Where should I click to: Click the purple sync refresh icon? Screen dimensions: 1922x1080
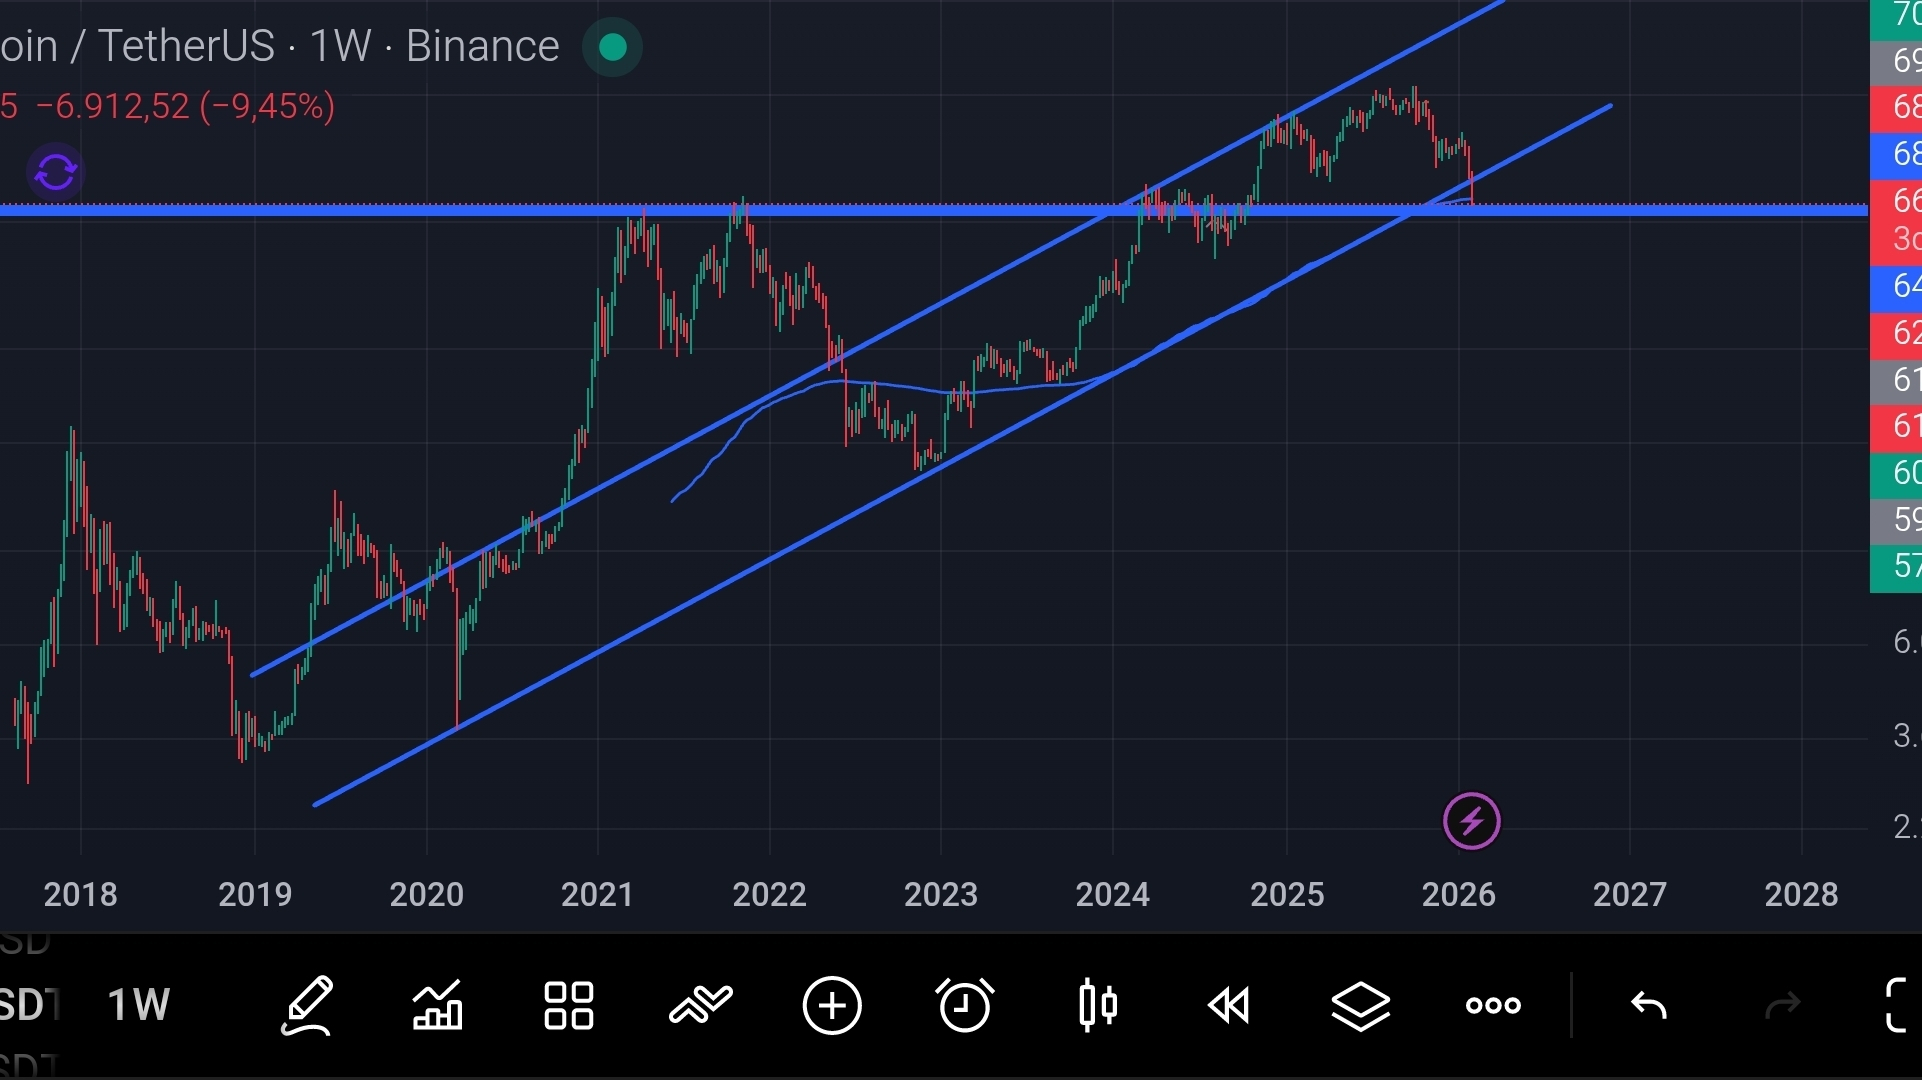[55, 173]
